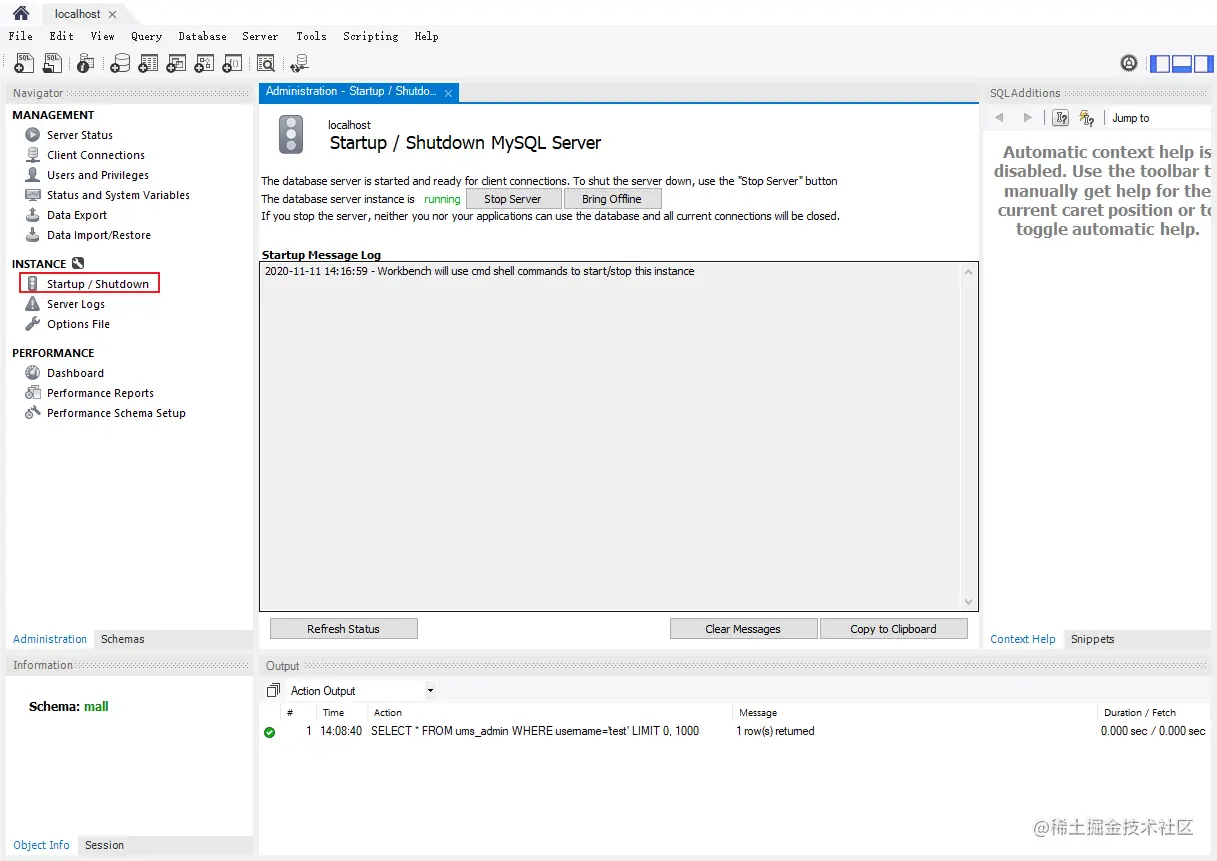1217x861 pixels.
Task: Open Workbench preferences gear icon
Action: (x=1129, y=63)
